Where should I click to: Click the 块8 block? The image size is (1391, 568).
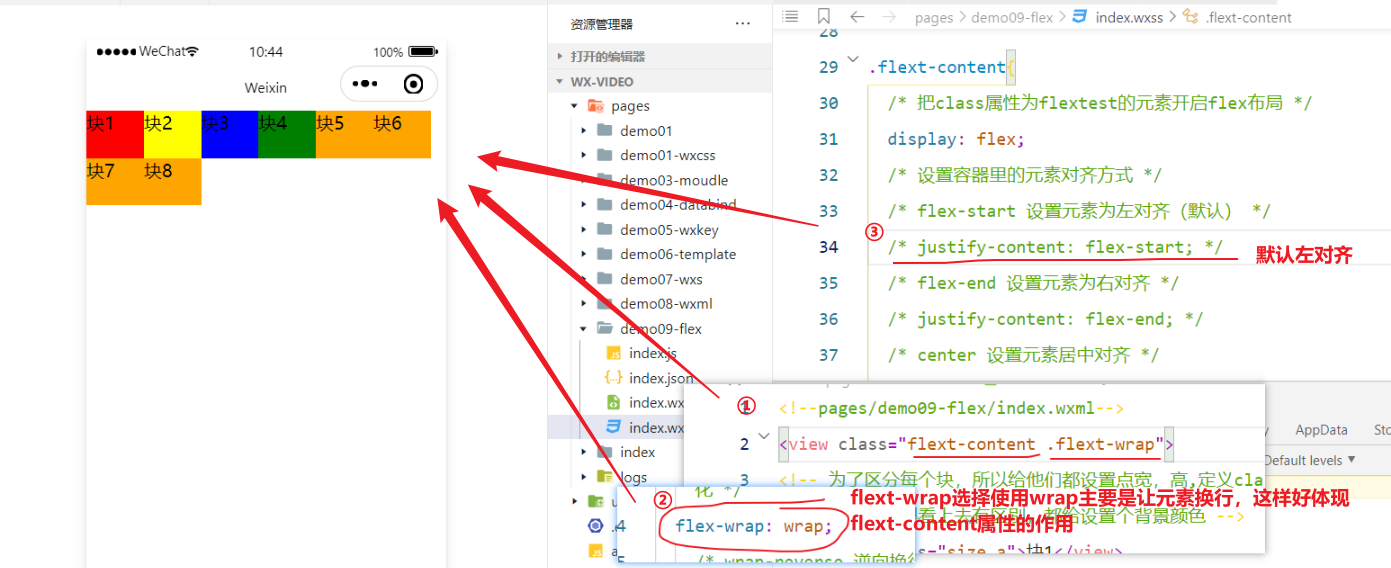tap(173, 181)
